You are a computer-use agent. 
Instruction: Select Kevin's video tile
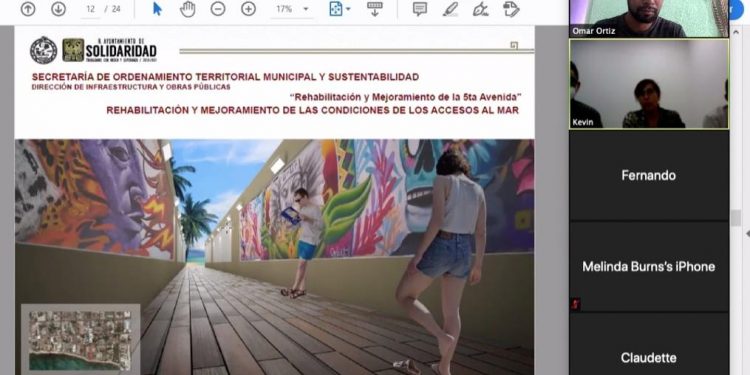(x=649, y=84)
